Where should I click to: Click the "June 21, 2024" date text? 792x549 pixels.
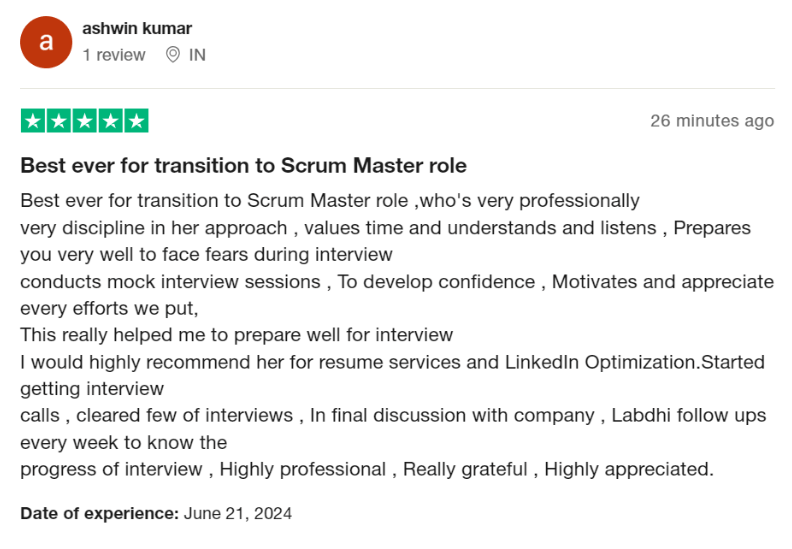[x=238, y=513]
